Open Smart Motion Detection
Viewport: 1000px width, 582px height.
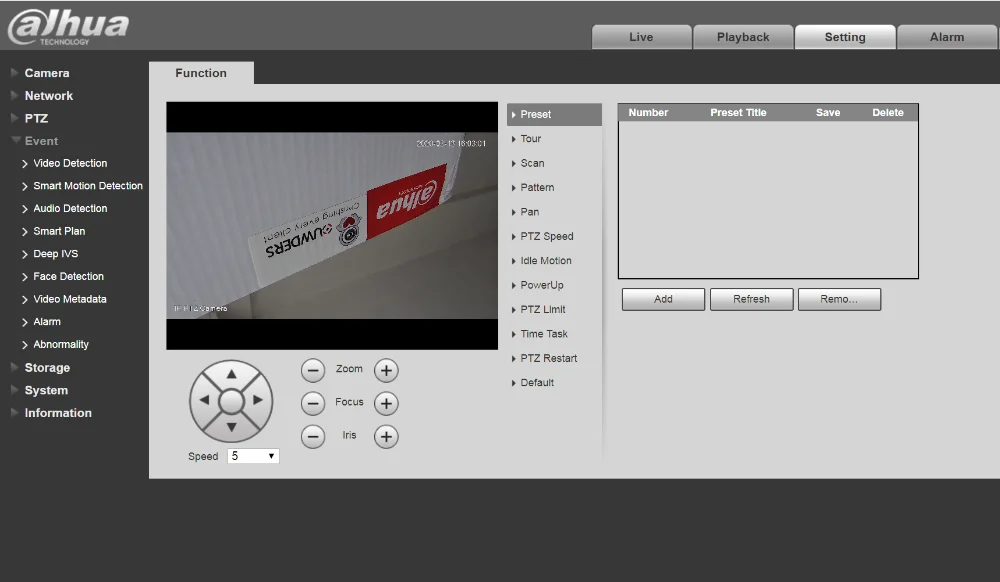coord(87,186)
